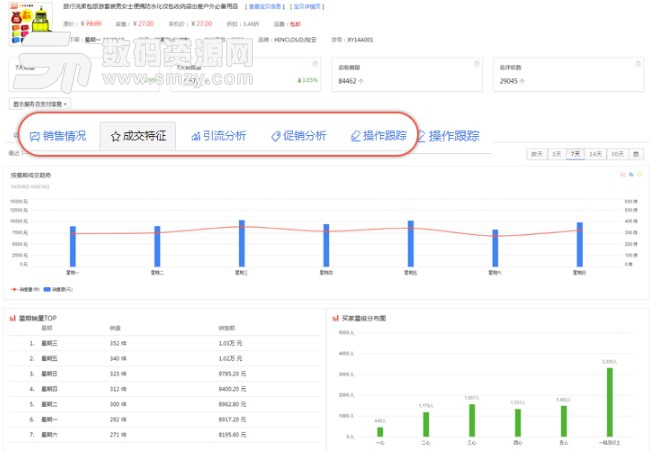654x451 pixels.
Task: Open the calendar date picker icon
Action: click(x=636, y=154)
